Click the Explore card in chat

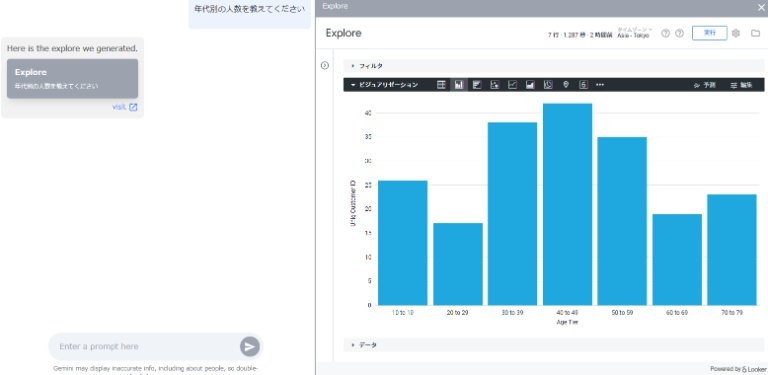[72, 79]
